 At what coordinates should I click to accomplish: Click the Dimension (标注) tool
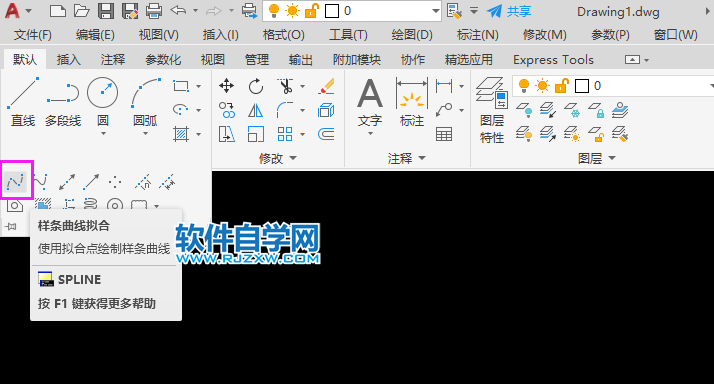[x=412, y=101]
